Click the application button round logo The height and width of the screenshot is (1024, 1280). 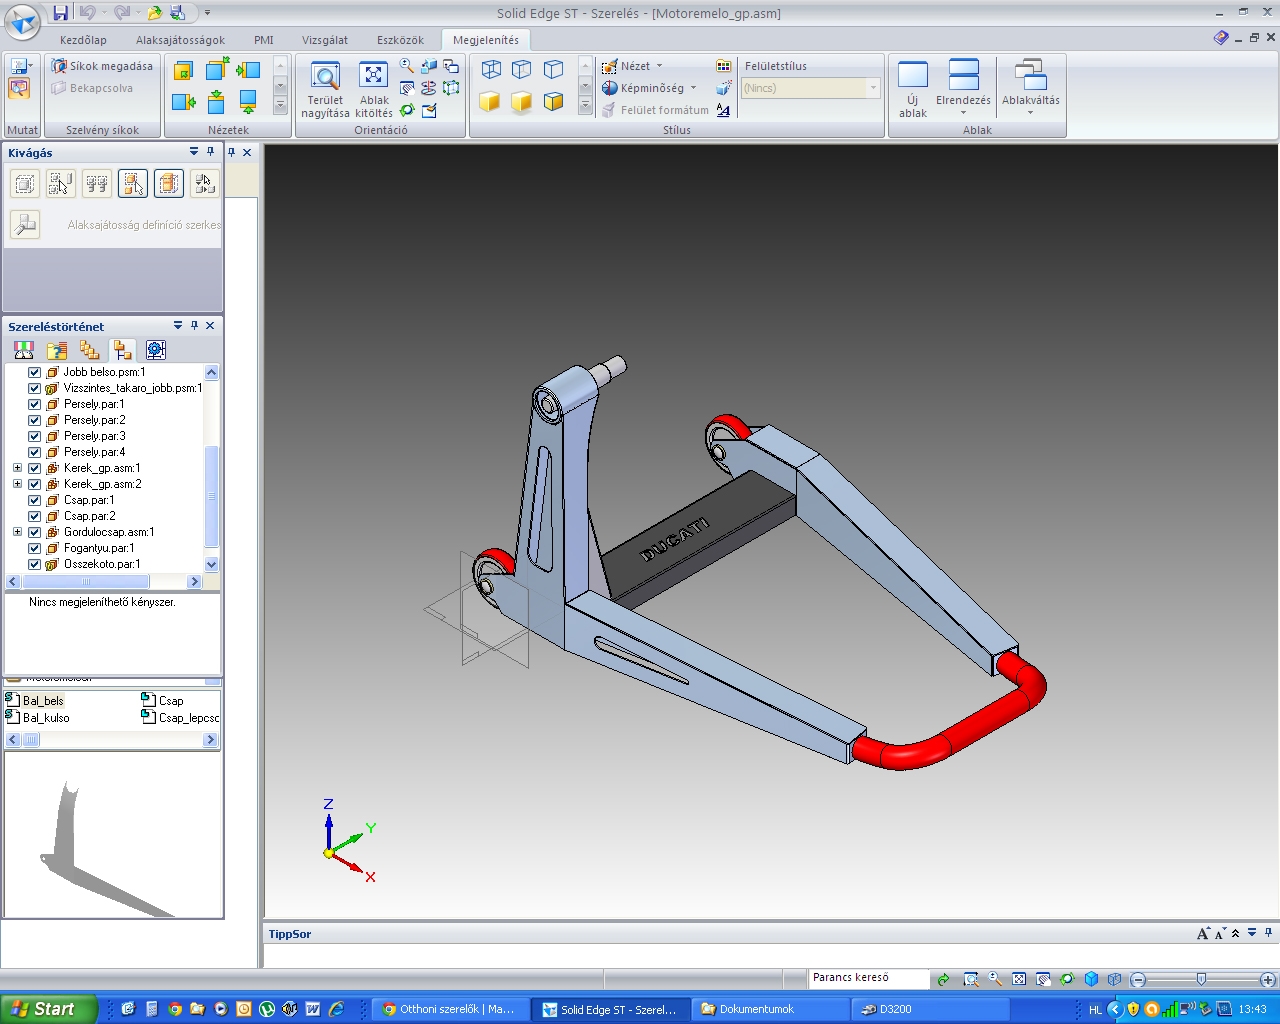22,21
